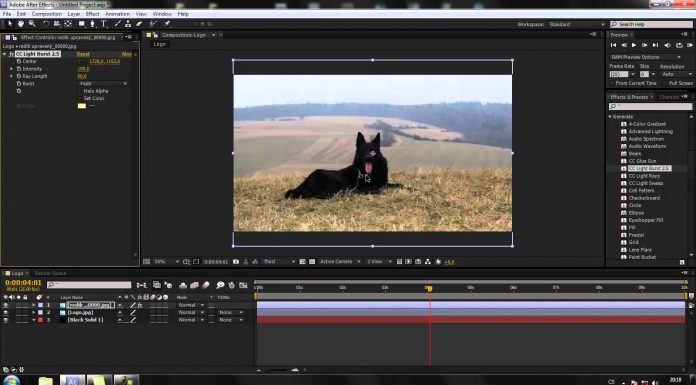Select the Zoom magnifier tool
Screen dimensions: 696x385
click(32, 24)
